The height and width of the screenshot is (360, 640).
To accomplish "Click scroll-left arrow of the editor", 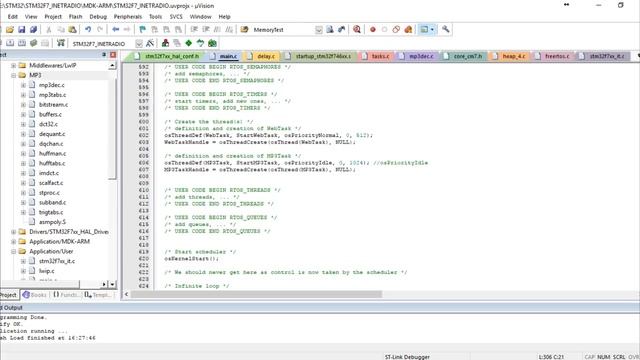I will coord(126,294).
